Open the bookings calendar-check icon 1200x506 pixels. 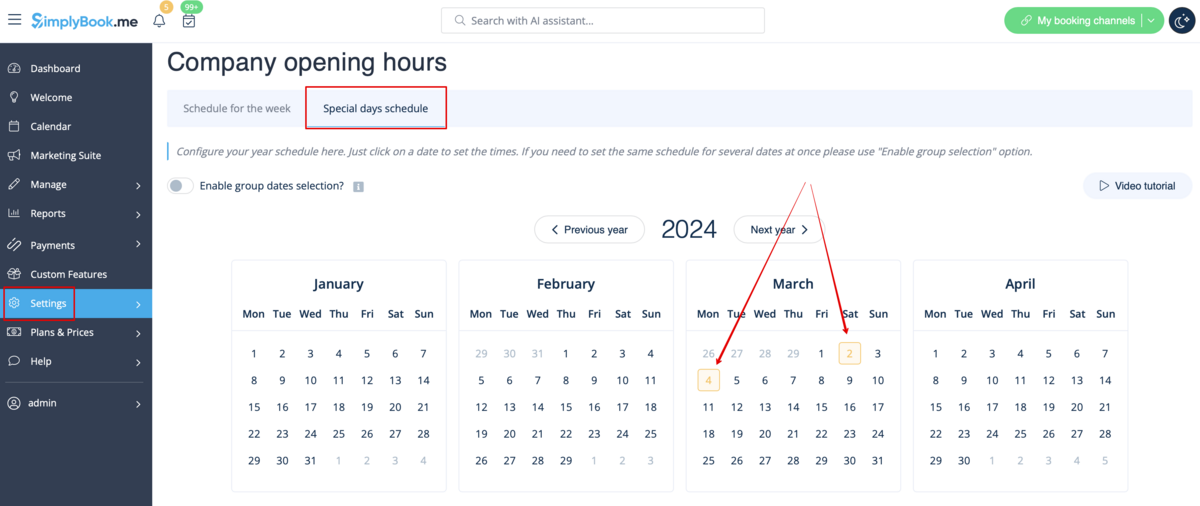(x=188, y=21)
